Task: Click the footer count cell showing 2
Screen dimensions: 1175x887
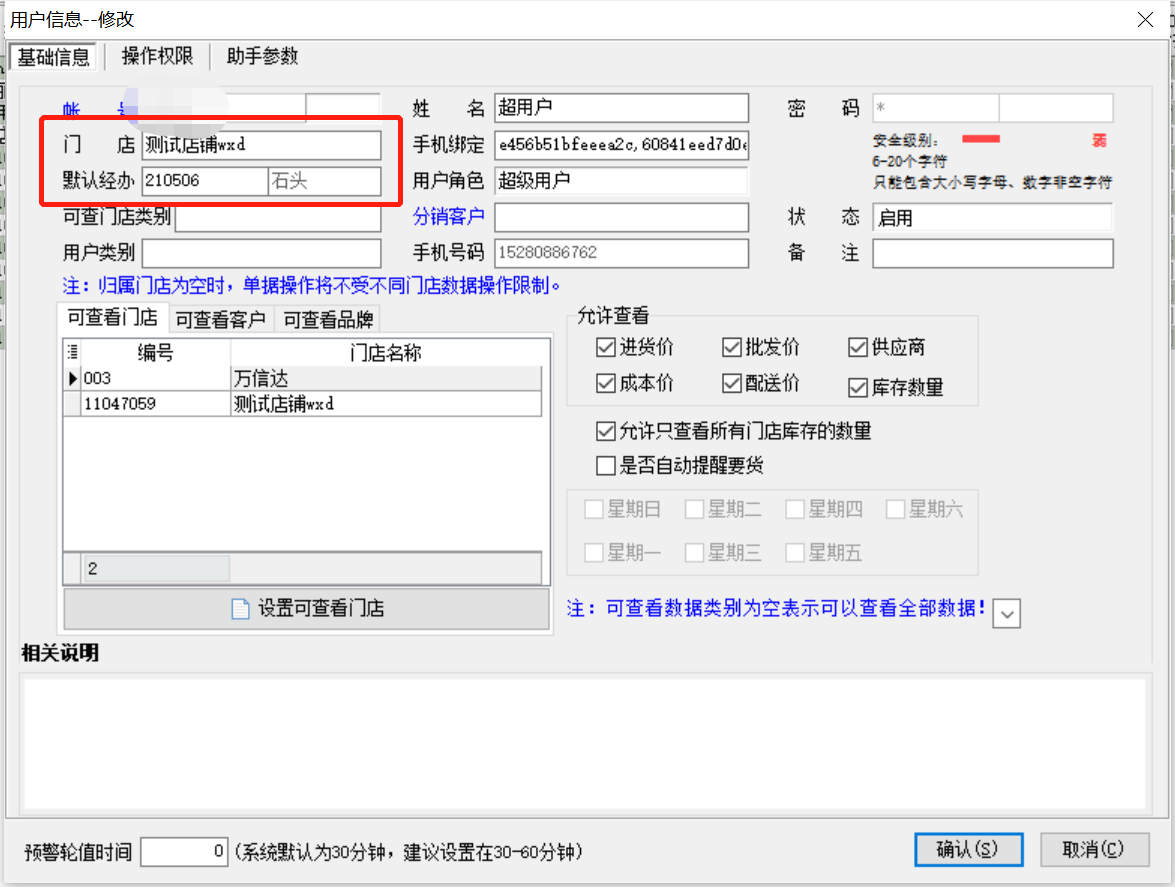Action: 156,569
